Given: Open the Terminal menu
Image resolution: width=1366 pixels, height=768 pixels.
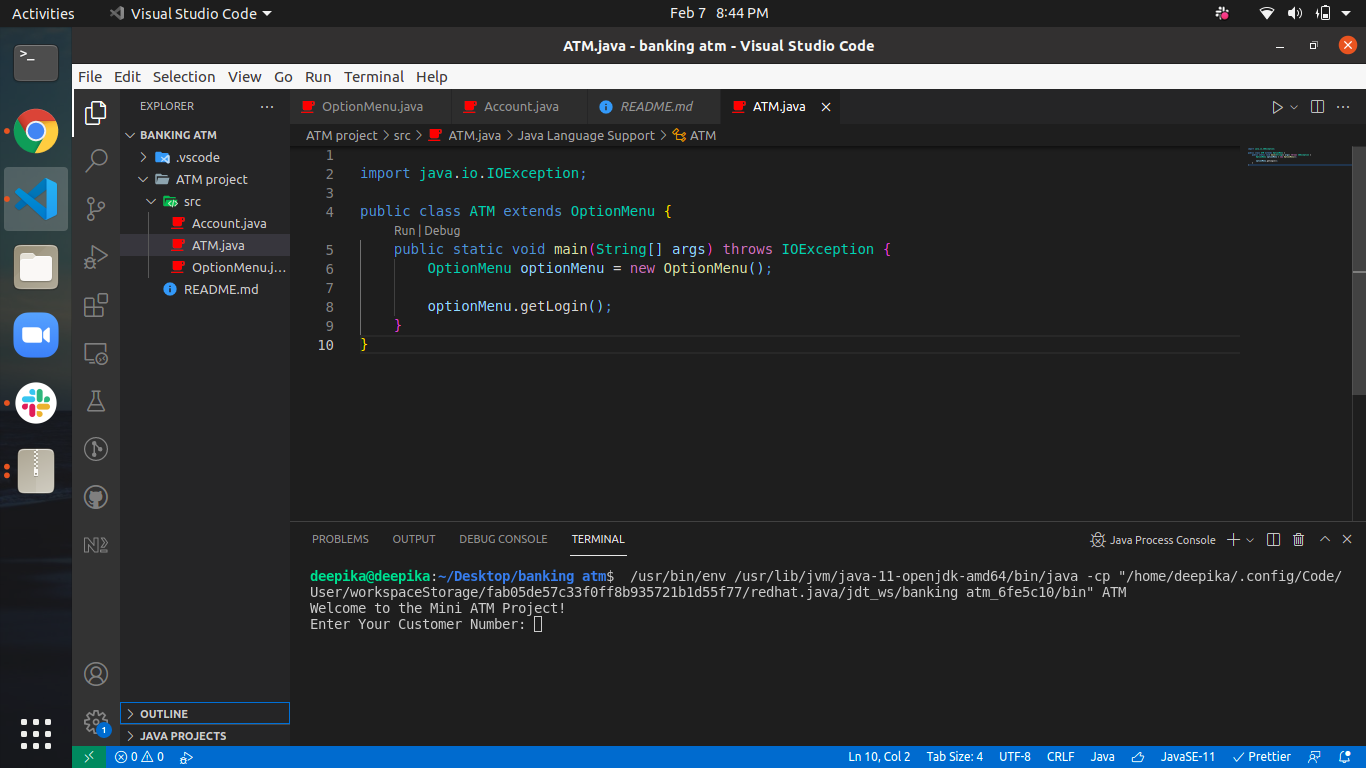Looking at the screenshot, I should 373,76.
